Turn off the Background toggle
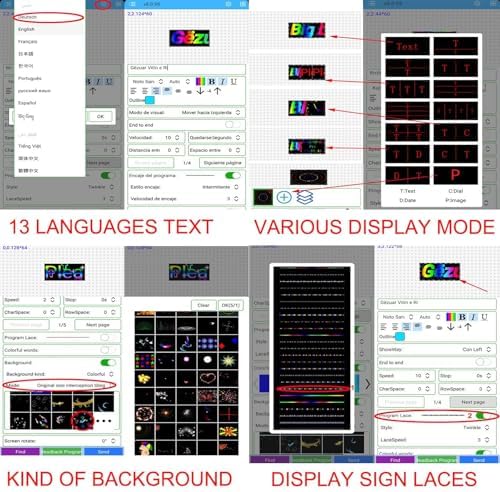 pyautogui.click(x=108, y=362)
